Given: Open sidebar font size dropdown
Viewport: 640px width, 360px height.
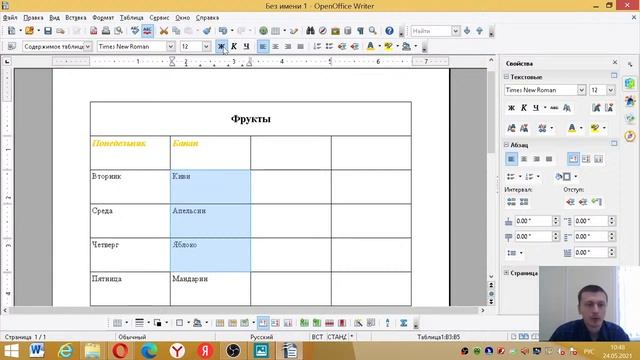Looking at the screenshot, I should coord(611,90).
